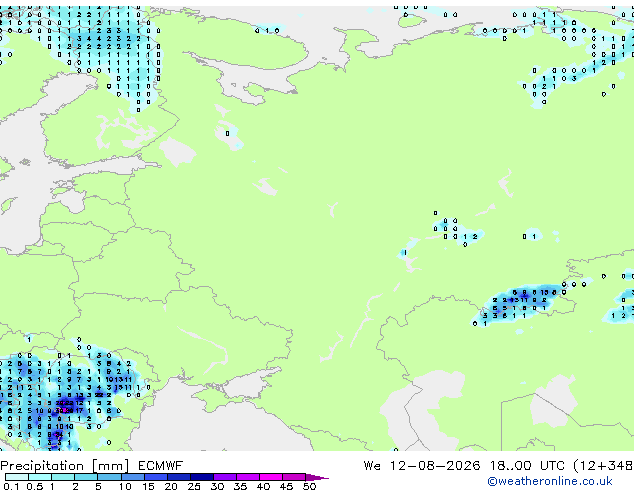Click the 2–5 mm legend color swatch
The width and height of the screenshot is (634, 490).
86,477
